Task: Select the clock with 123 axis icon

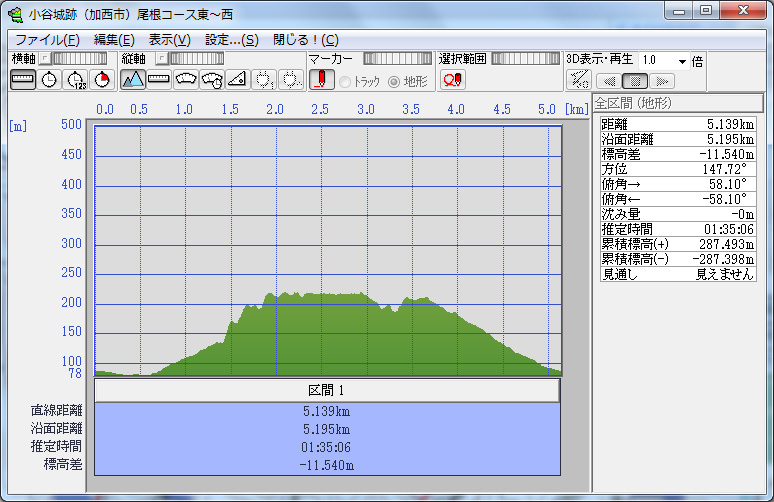Action: [76, 79]
